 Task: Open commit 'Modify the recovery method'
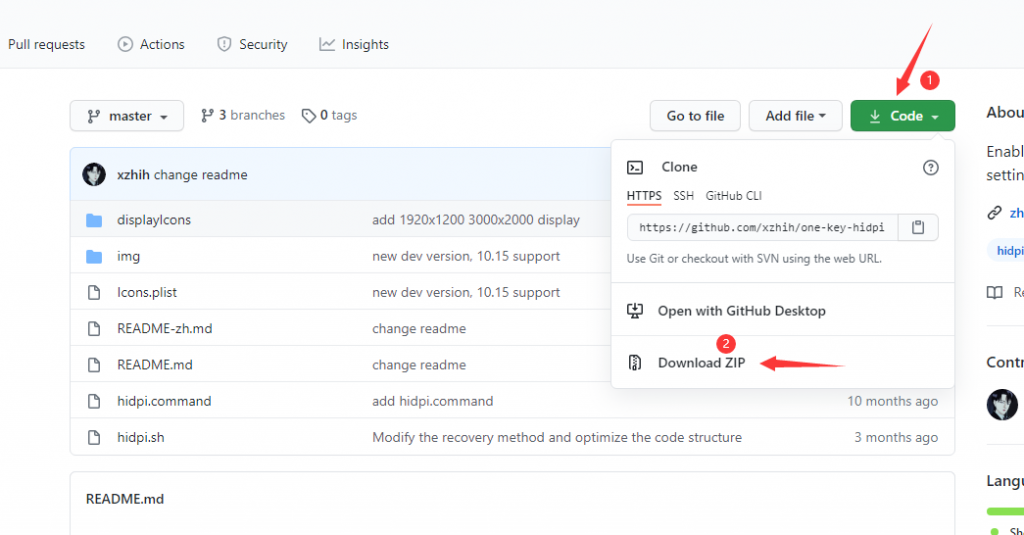tap(557, 438)
